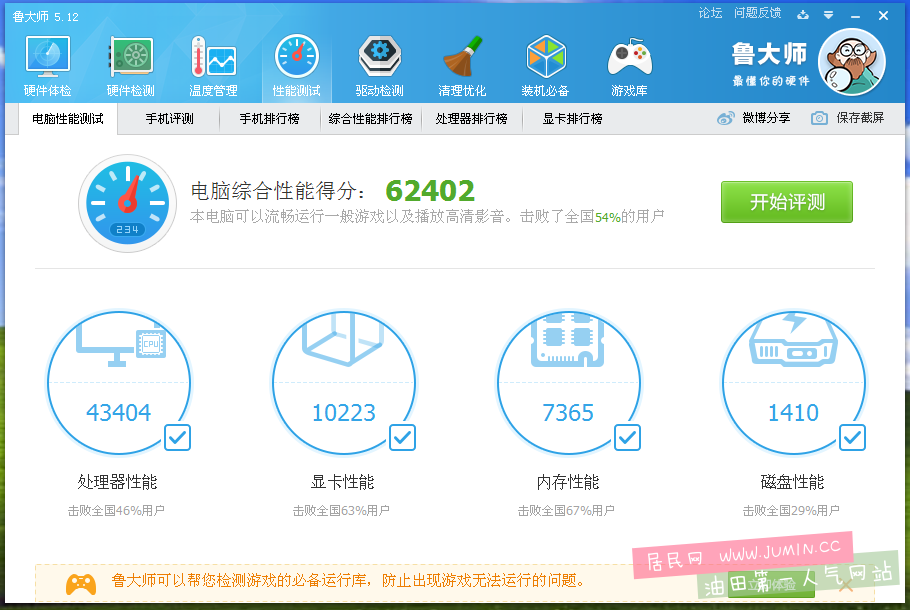Select 性能测试 performance test icon

[x=297, y=66]
